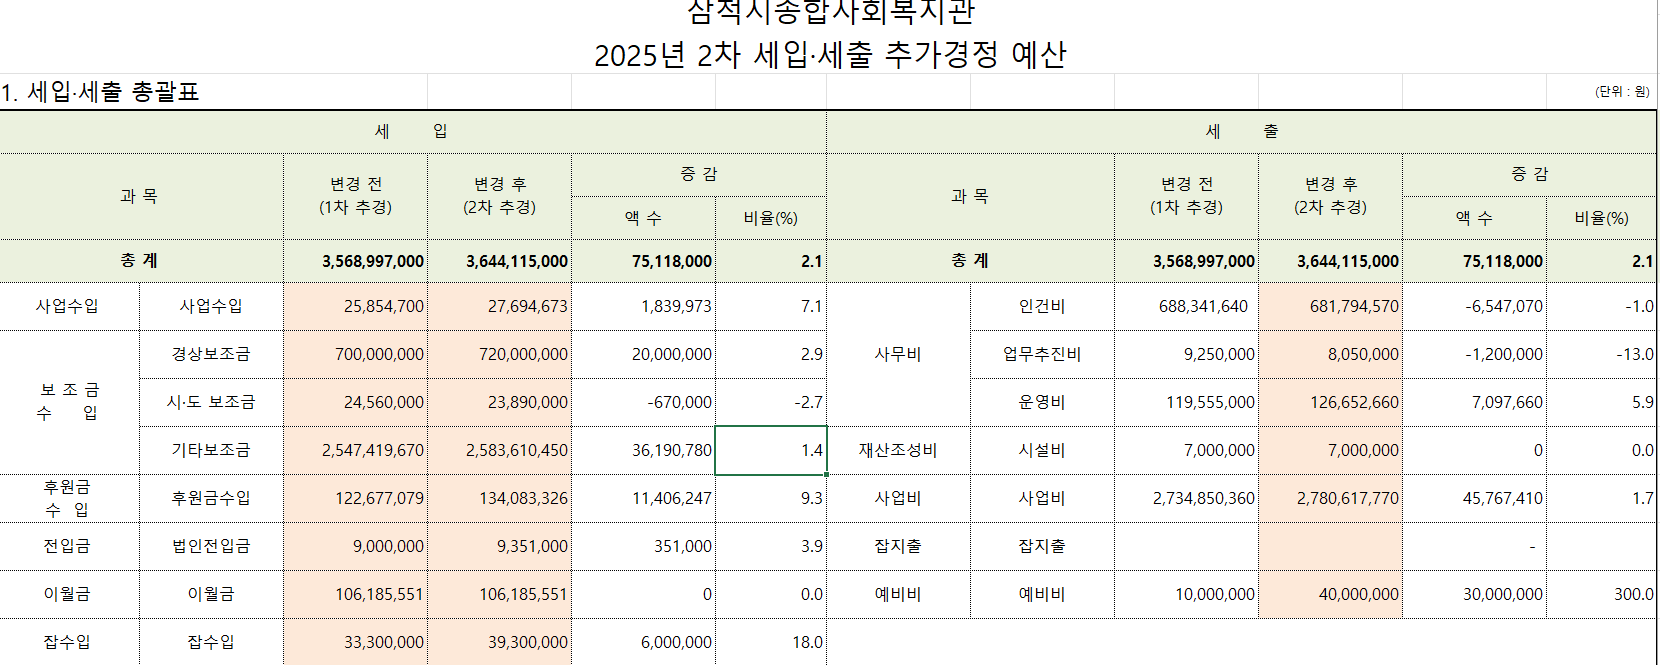The width and height of the screenshot is (1660, 665).
Task: Select the 법인전입금 label cell
Action: pos(211,546)
